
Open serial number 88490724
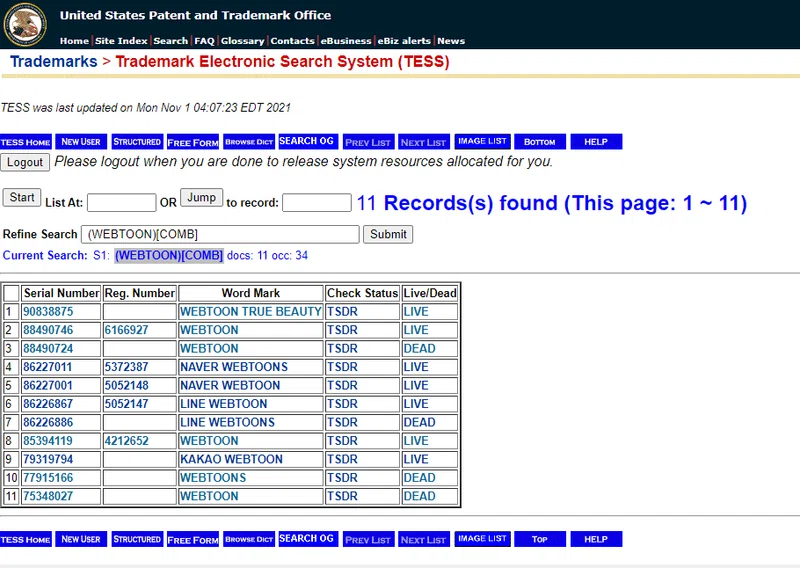(48, 349)
